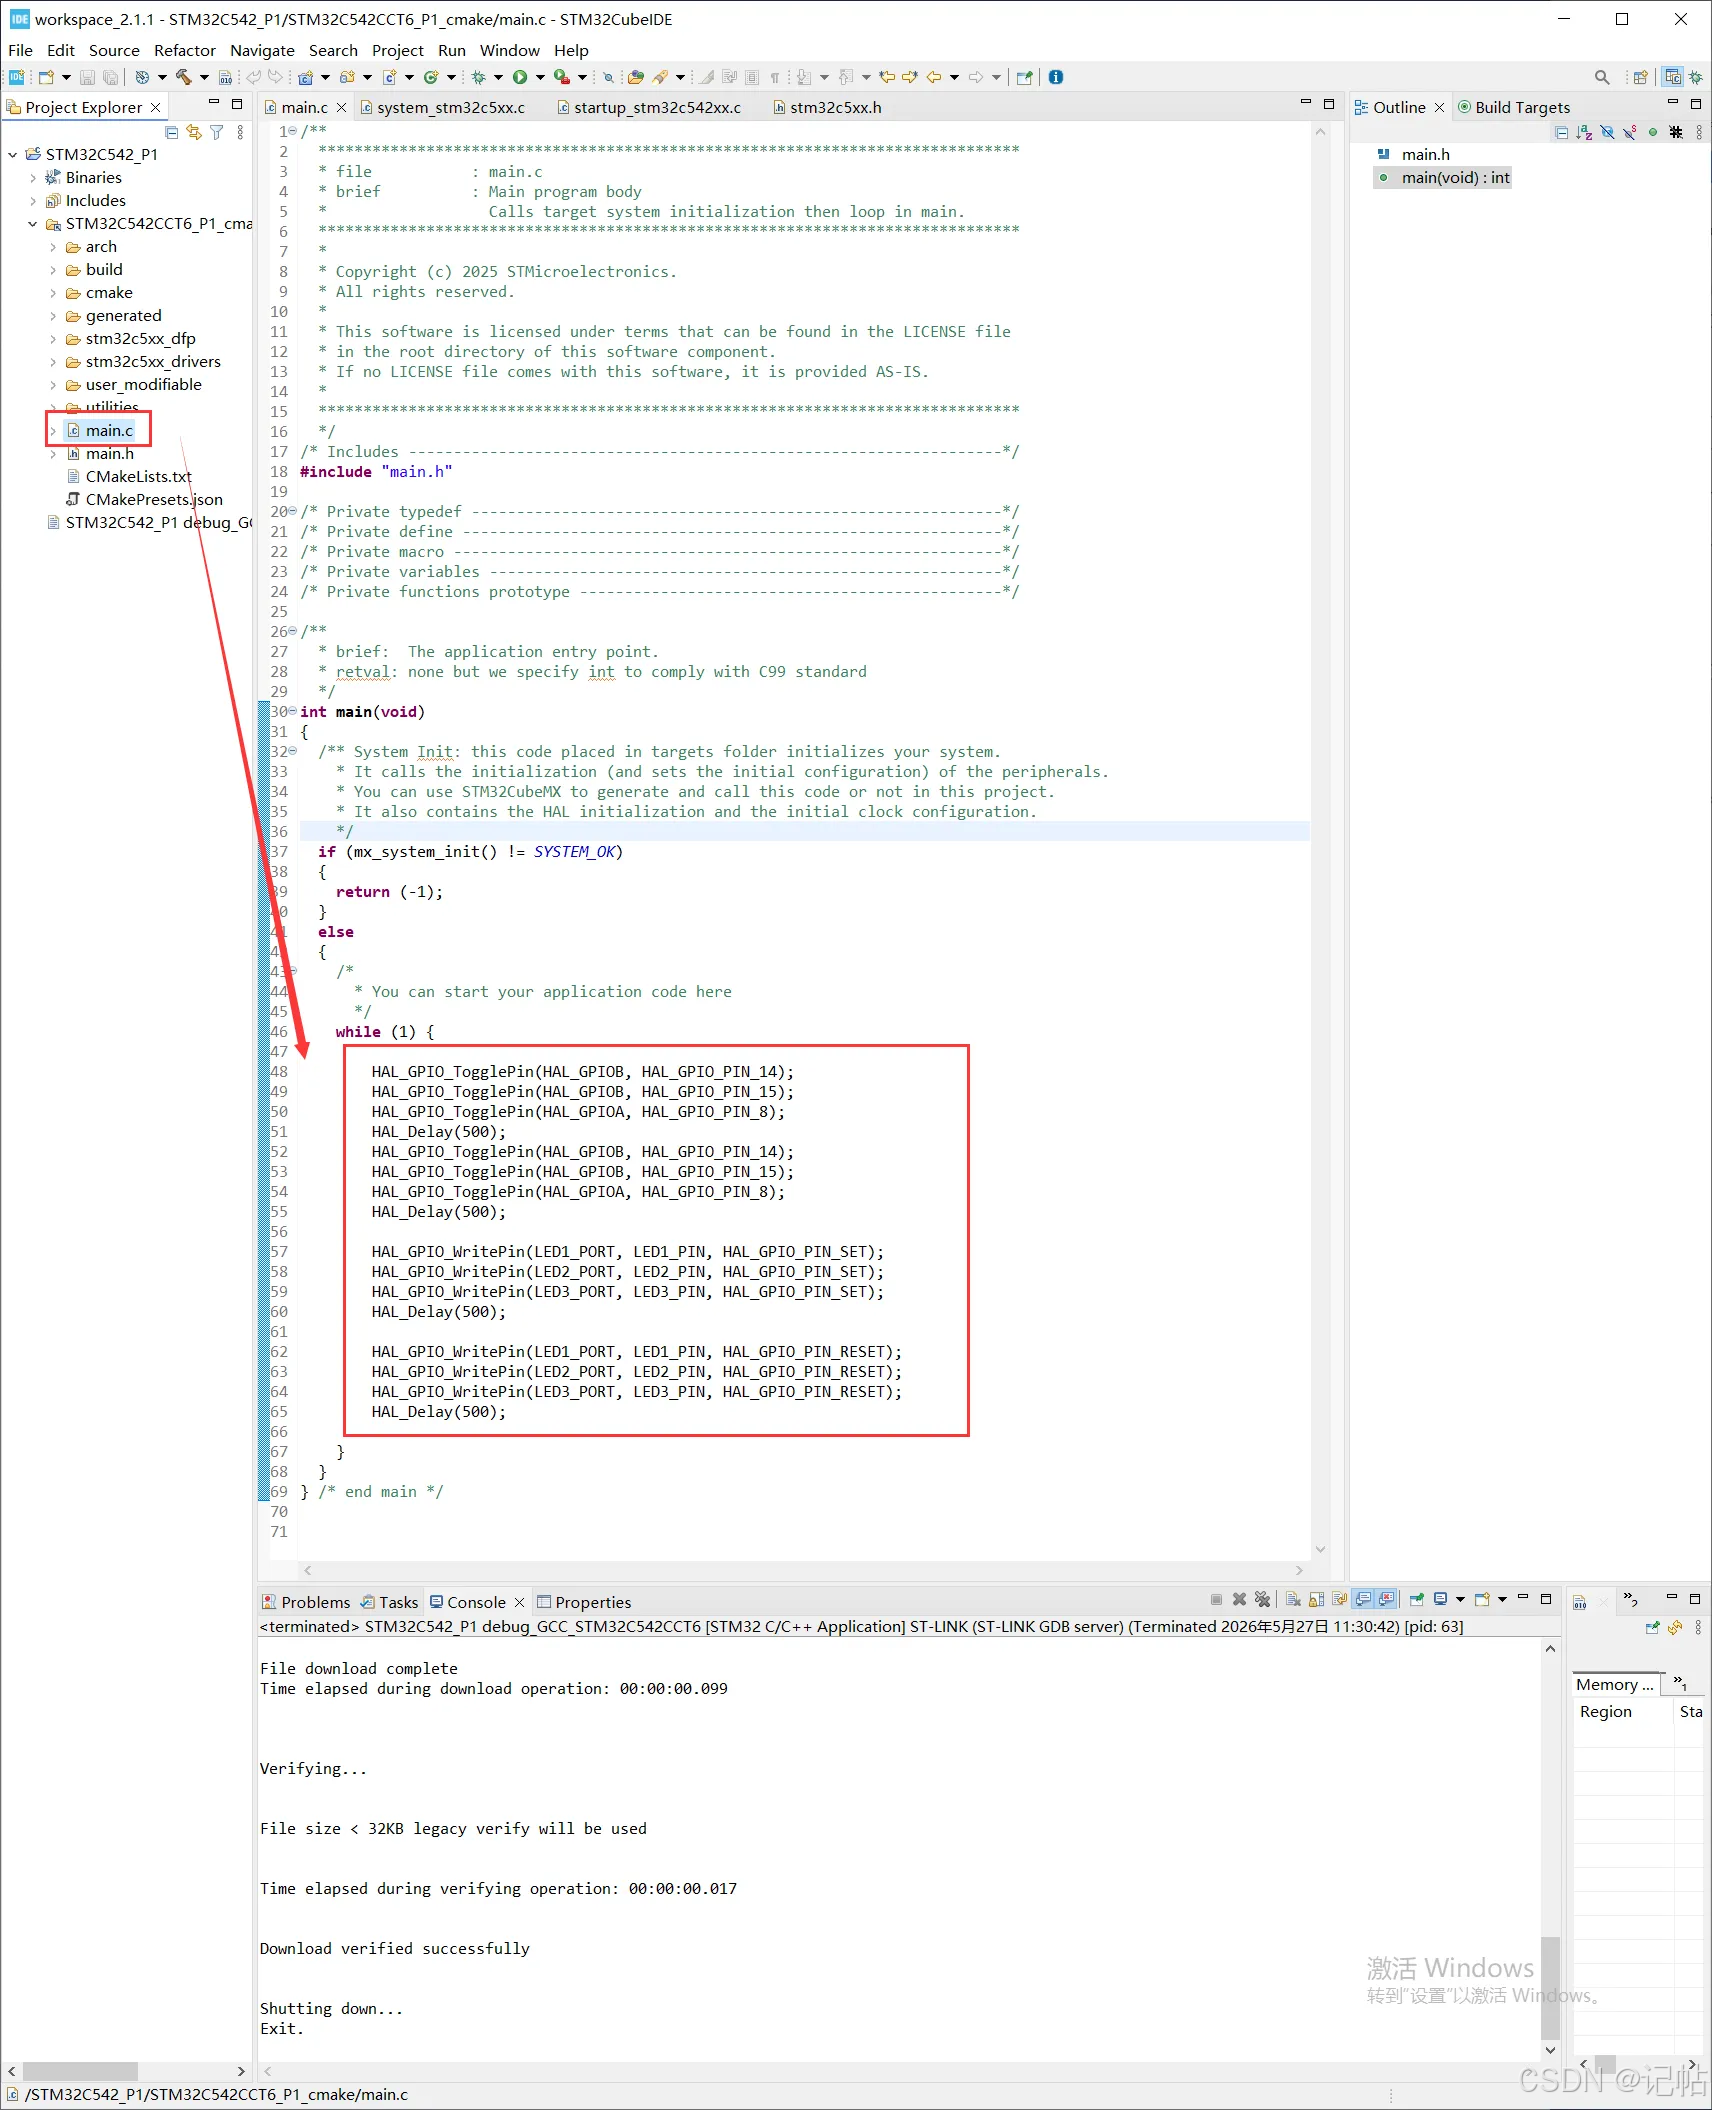1712x2110 pixels.
Task: Switch to the Build Targets tab
Action: click(1513, 107)
